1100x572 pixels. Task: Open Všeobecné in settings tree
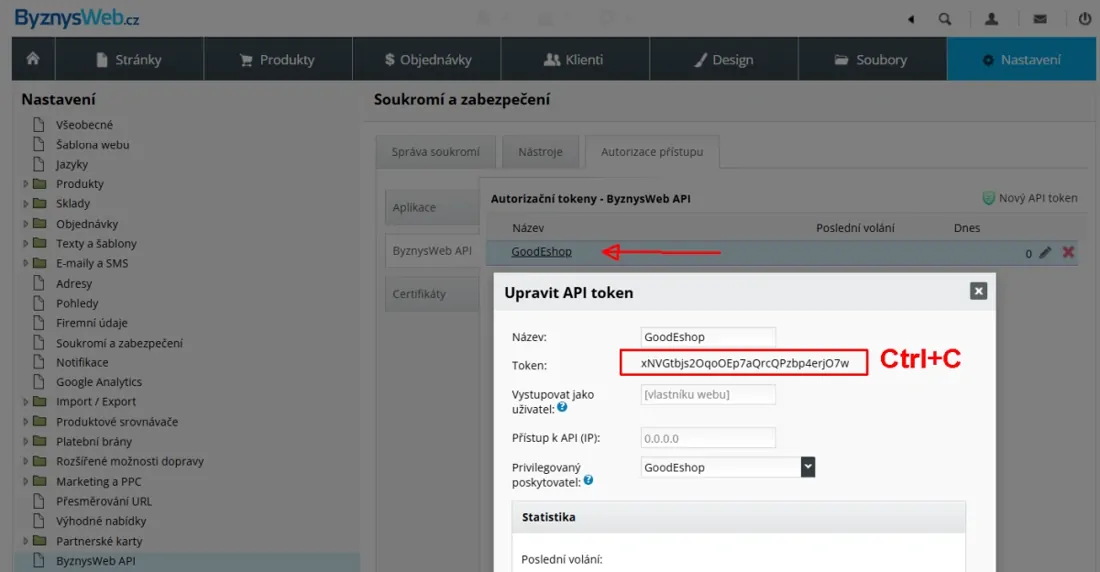(x=84, y=125)
